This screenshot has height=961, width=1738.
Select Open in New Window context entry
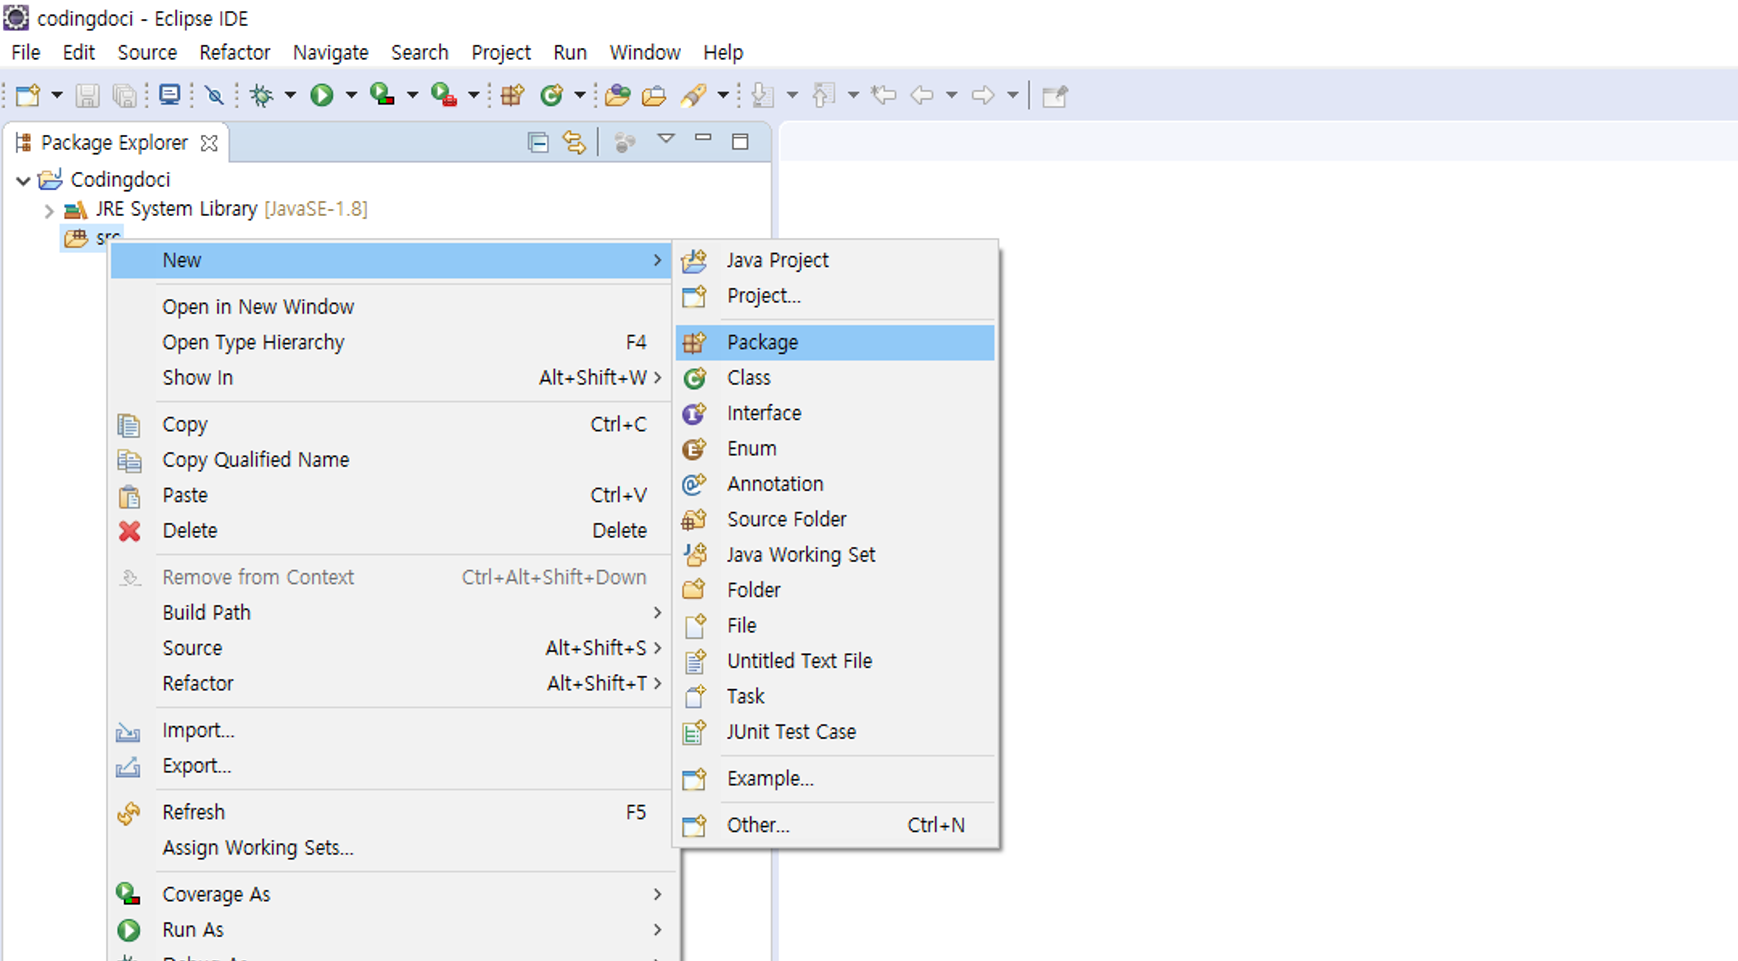point(390,307)
